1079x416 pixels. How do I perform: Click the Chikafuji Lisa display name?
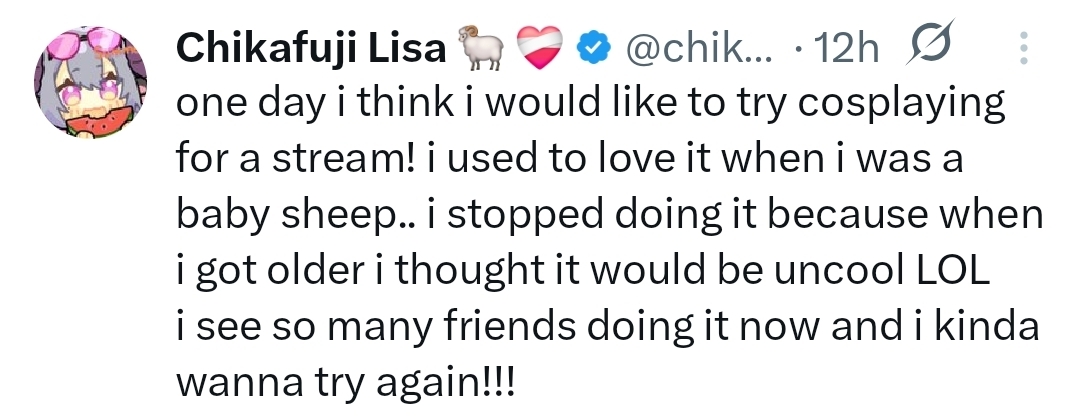click(309, 46)
